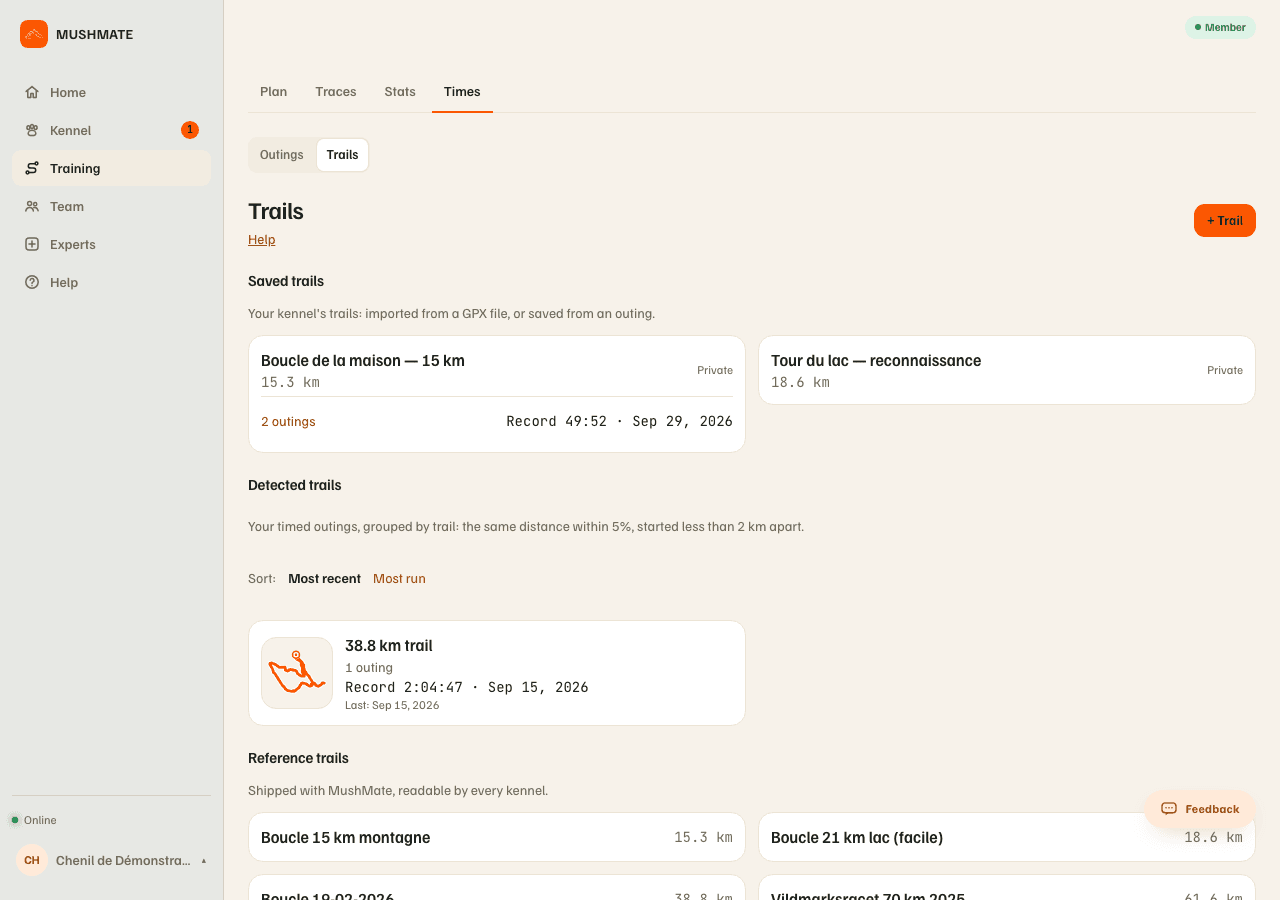Click the Feedback chat bubble icon

pos(1169,809)
